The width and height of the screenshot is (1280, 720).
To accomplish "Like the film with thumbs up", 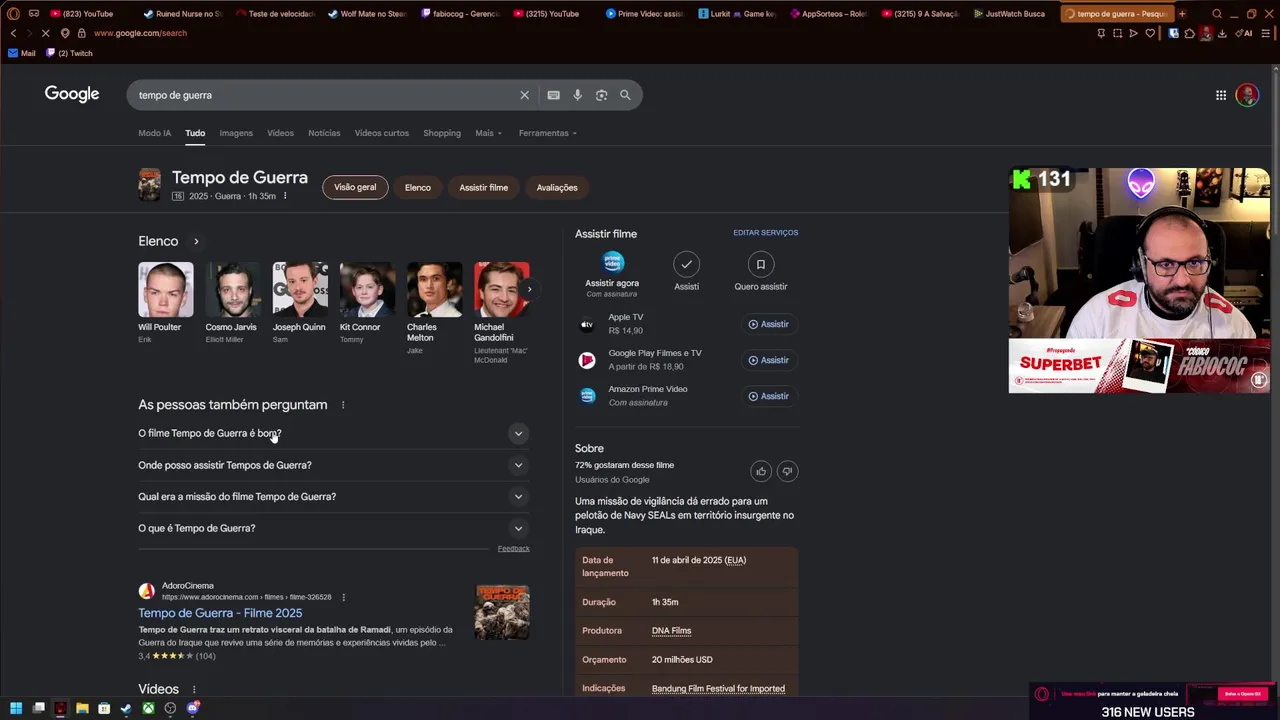I will [761, 471].
